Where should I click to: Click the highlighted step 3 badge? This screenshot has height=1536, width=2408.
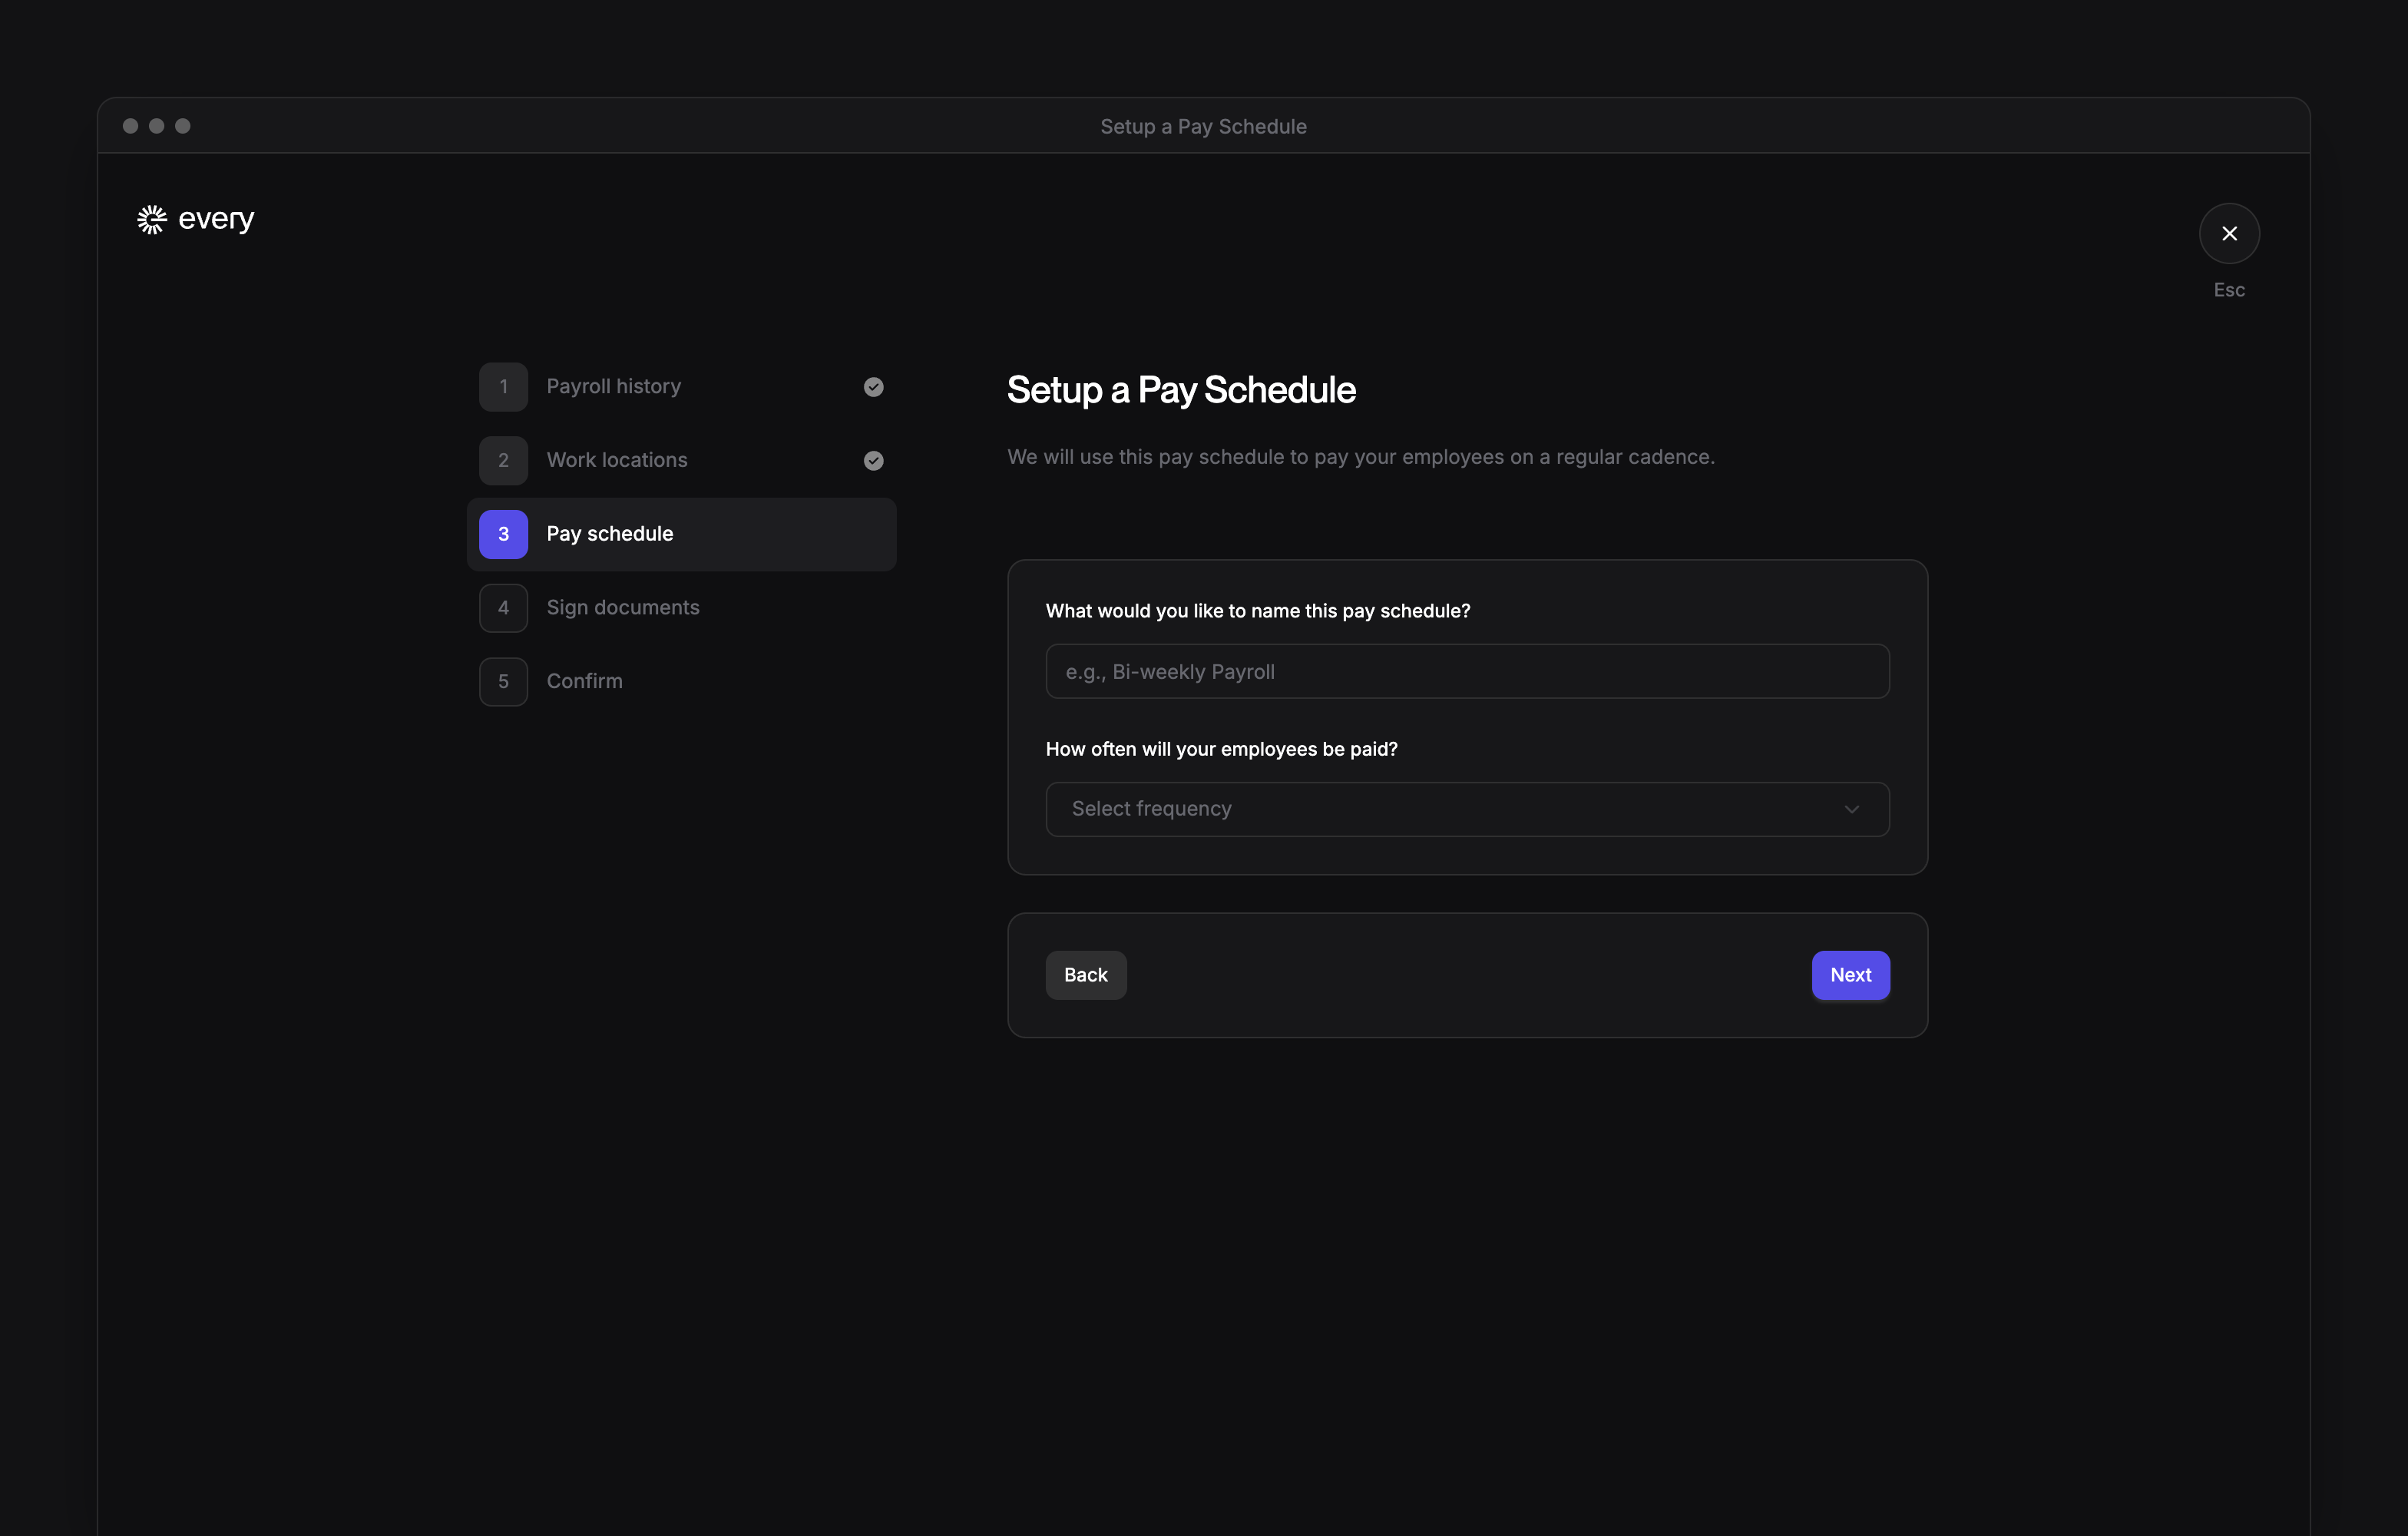(x=503, y=534)
